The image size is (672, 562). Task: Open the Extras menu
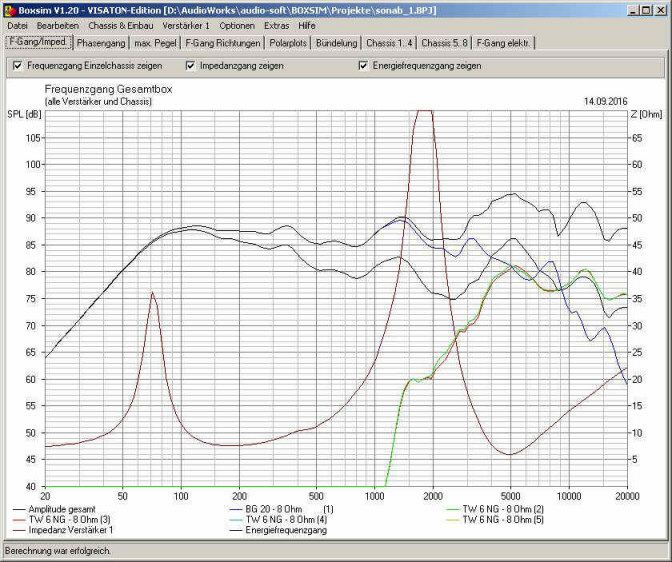(276, 25)
